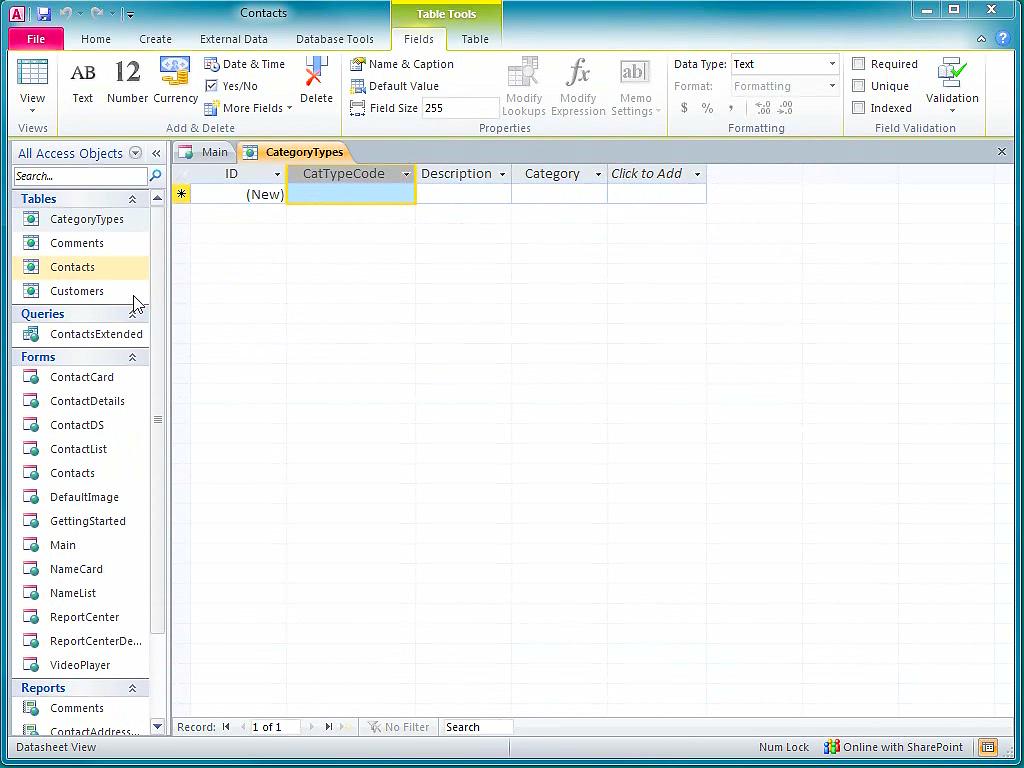Open the ContactCard form

pyautogui.click(x=81, y=377)
